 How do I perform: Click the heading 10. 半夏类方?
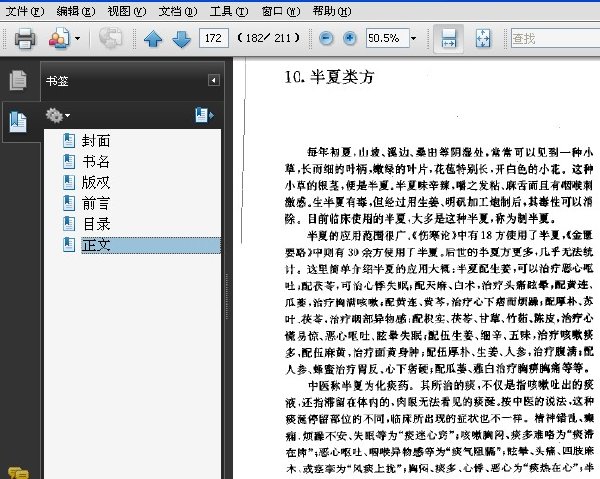329,77
